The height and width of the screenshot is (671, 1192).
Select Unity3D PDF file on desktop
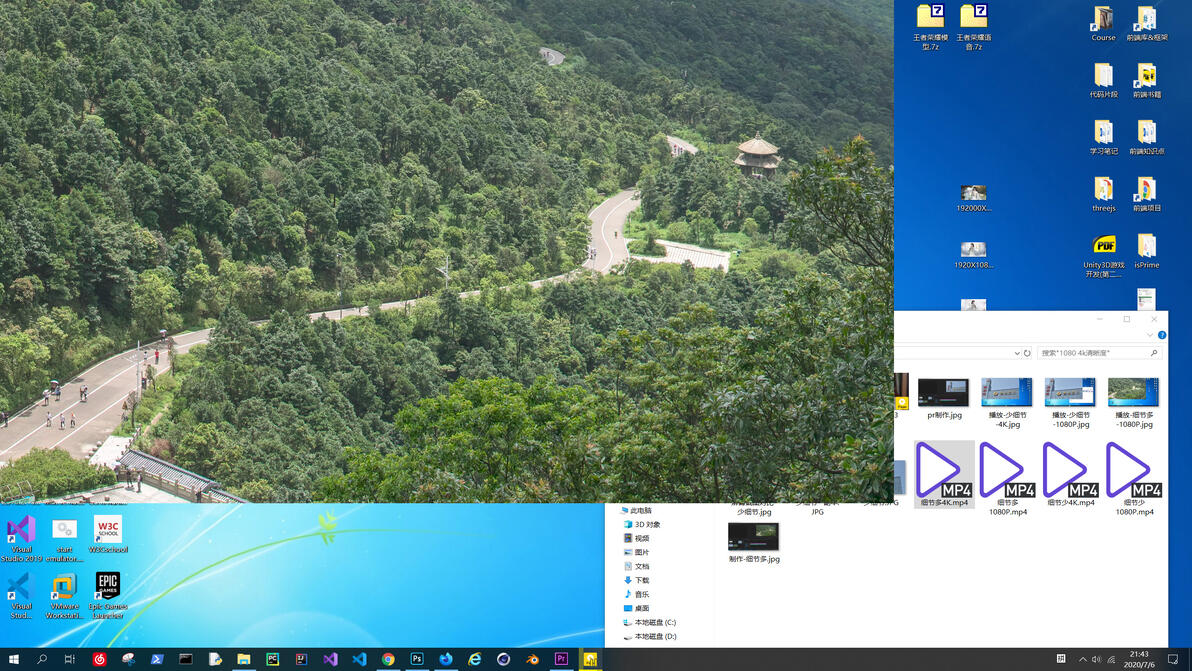[1103, 256]
